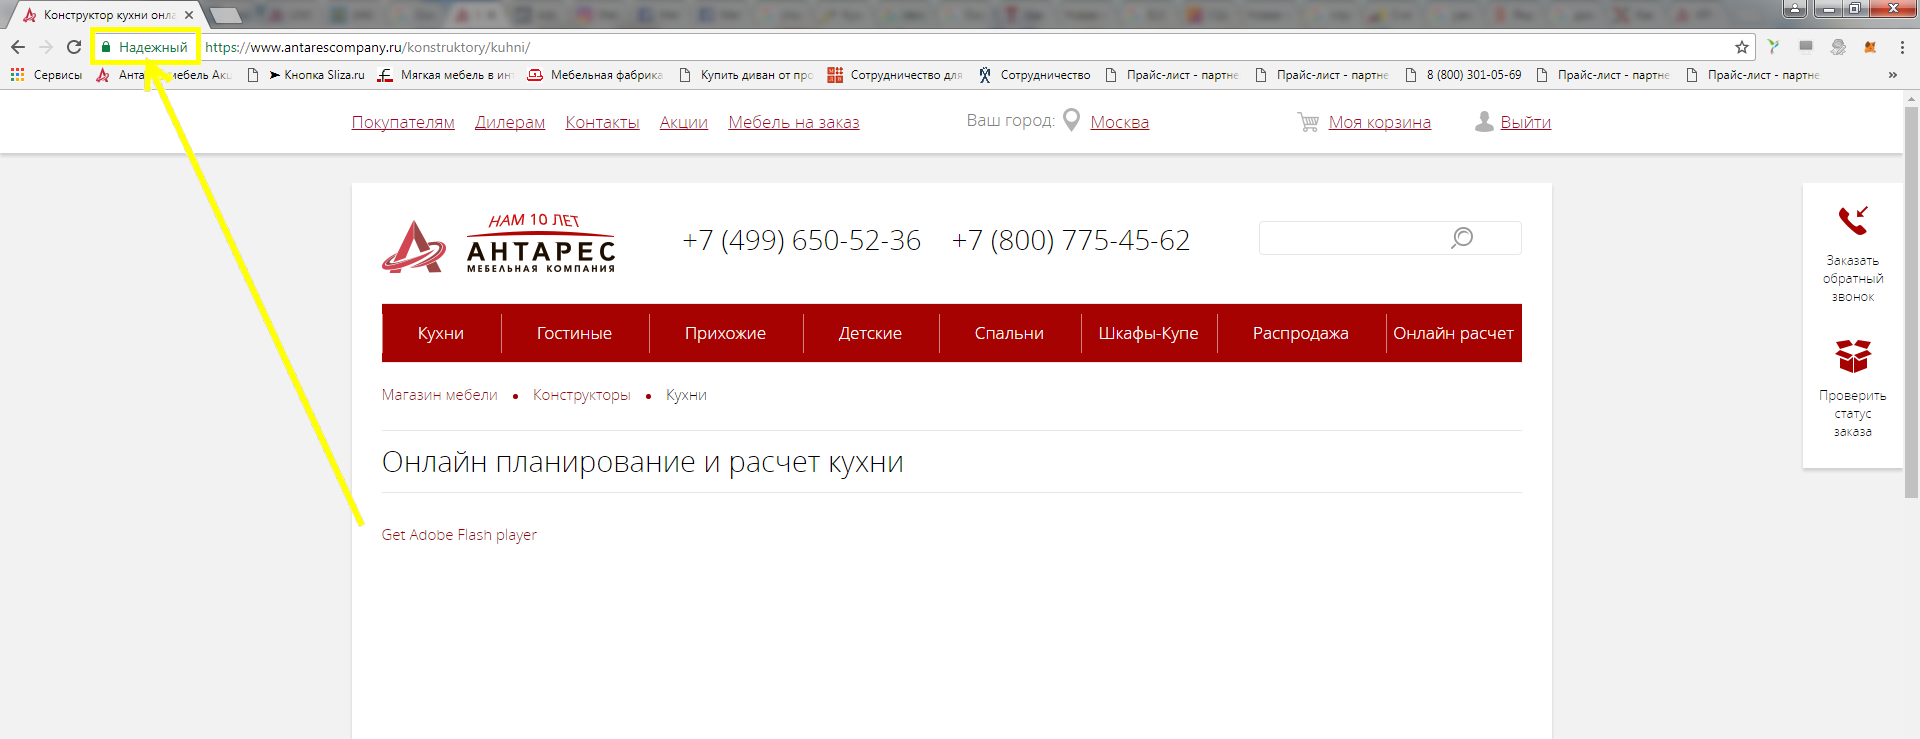Viewport: 1920px width, 739px height.
Task: Click the browser Forward arrow
Action: pyautogui.click(x=46, y=47)
